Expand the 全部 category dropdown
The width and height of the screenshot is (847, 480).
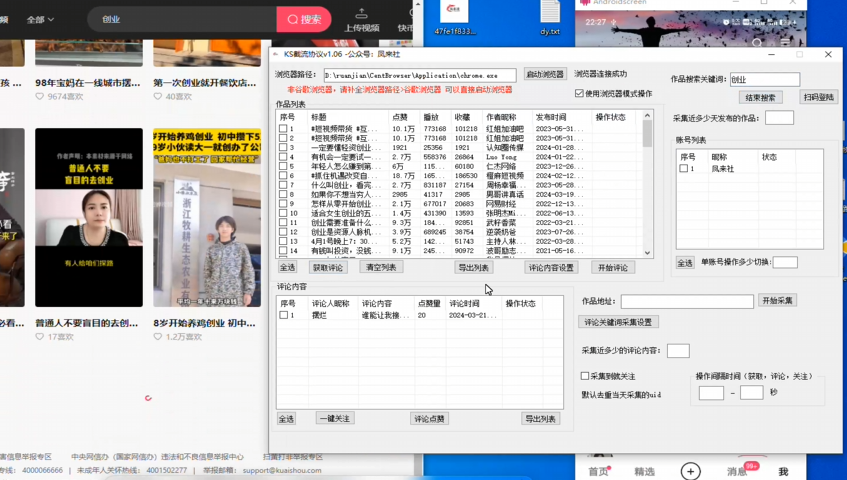click(40, 19)
